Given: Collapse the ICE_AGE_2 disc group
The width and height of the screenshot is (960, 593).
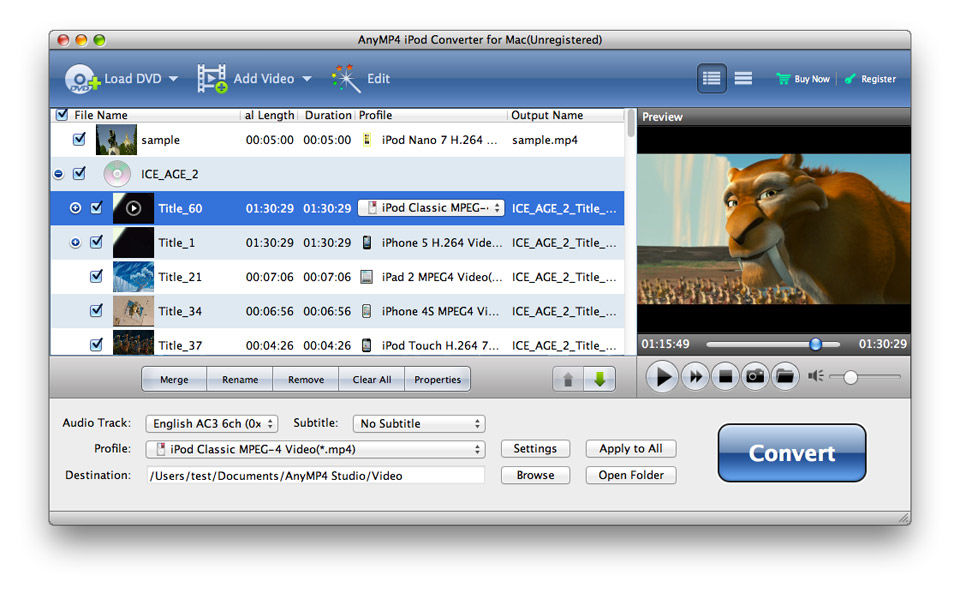Looking at the screenshot, I should tap(59, 174).
